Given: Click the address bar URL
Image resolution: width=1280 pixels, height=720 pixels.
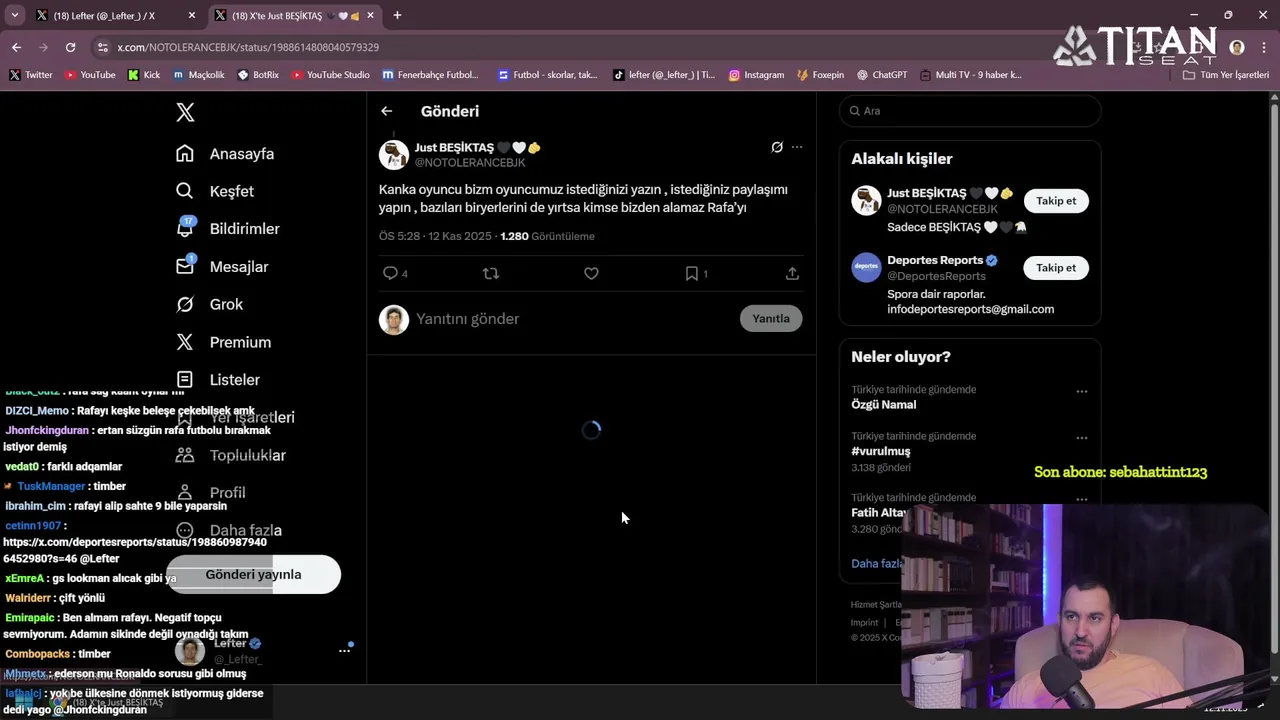Looking at the screenshot, I should point(248,47).
